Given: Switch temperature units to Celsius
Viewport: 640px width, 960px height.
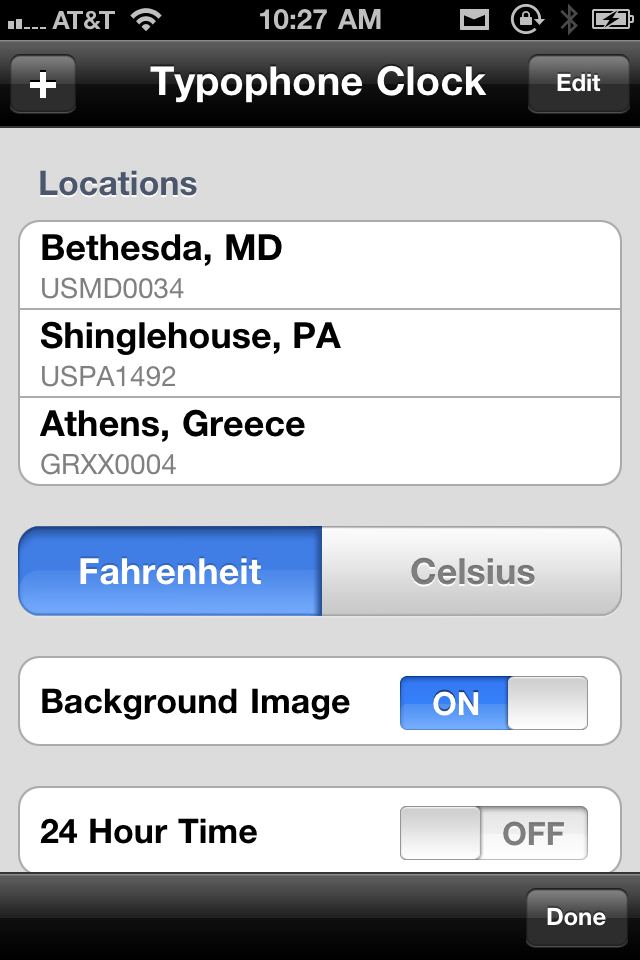Looking at the screenshot, I should tap(472, 571).
